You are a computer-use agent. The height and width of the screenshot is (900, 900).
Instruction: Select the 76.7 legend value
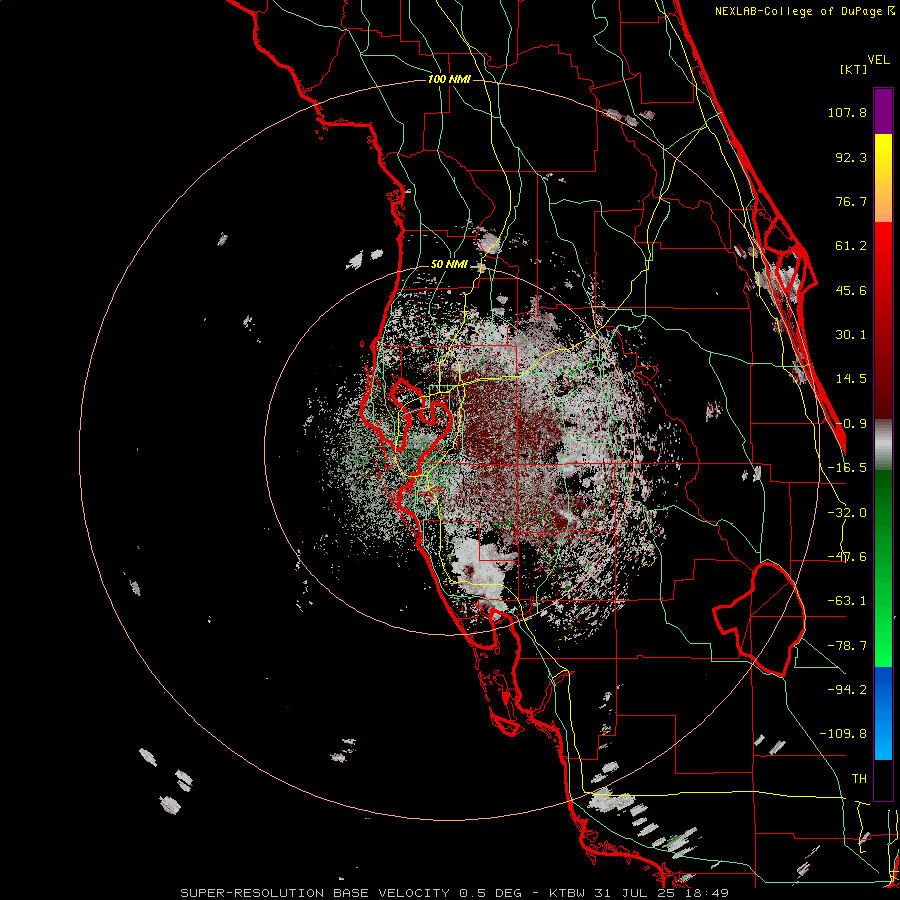851,201
